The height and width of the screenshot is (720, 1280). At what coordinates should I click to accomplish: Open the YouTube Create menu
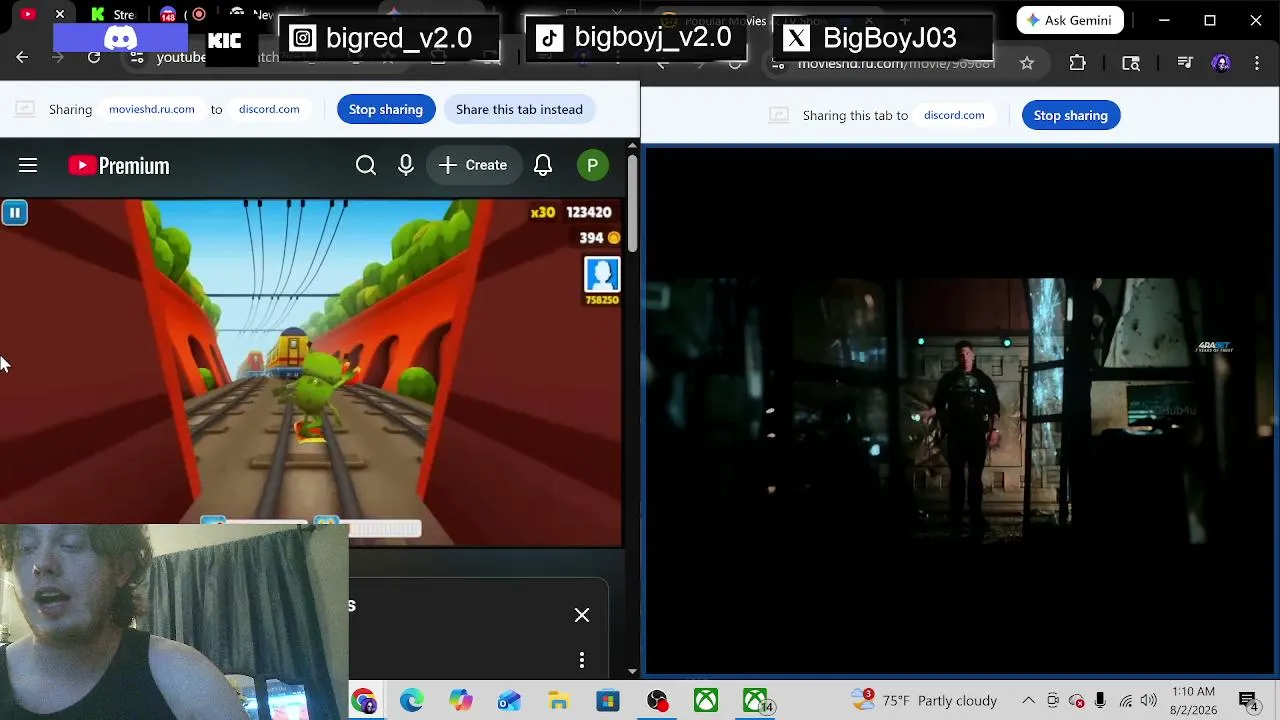point(473,165)
